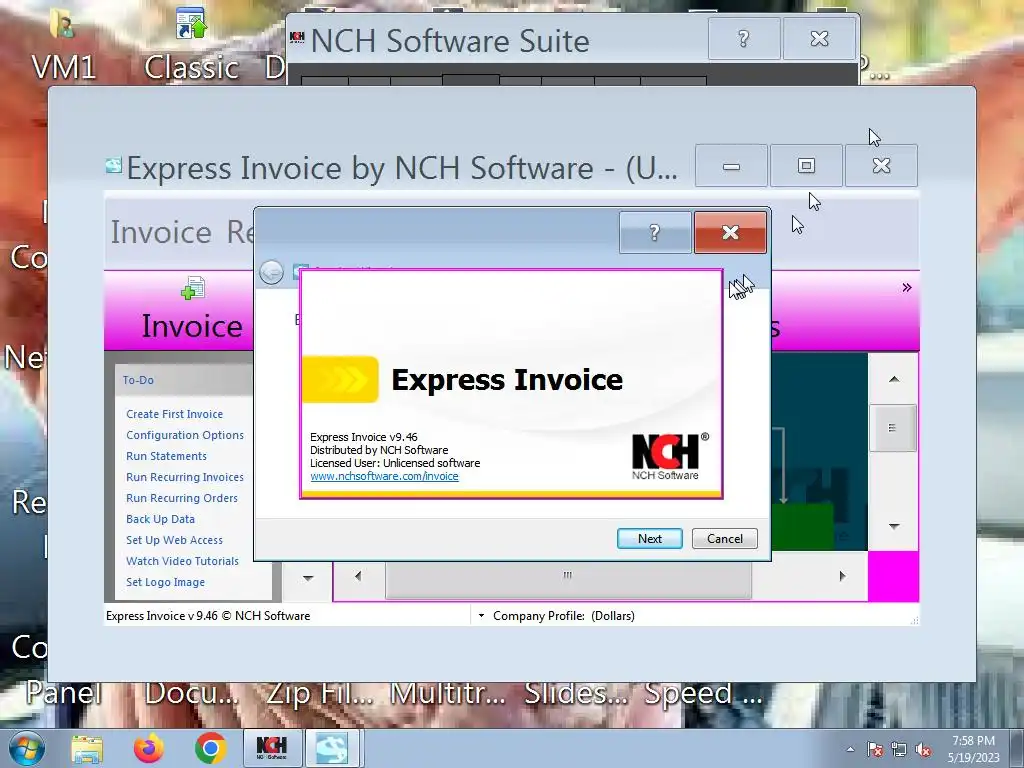Image resolution: width=1024 pixels, height=768 pixels.
Task: Click the network tray icon
Action: 899,750
